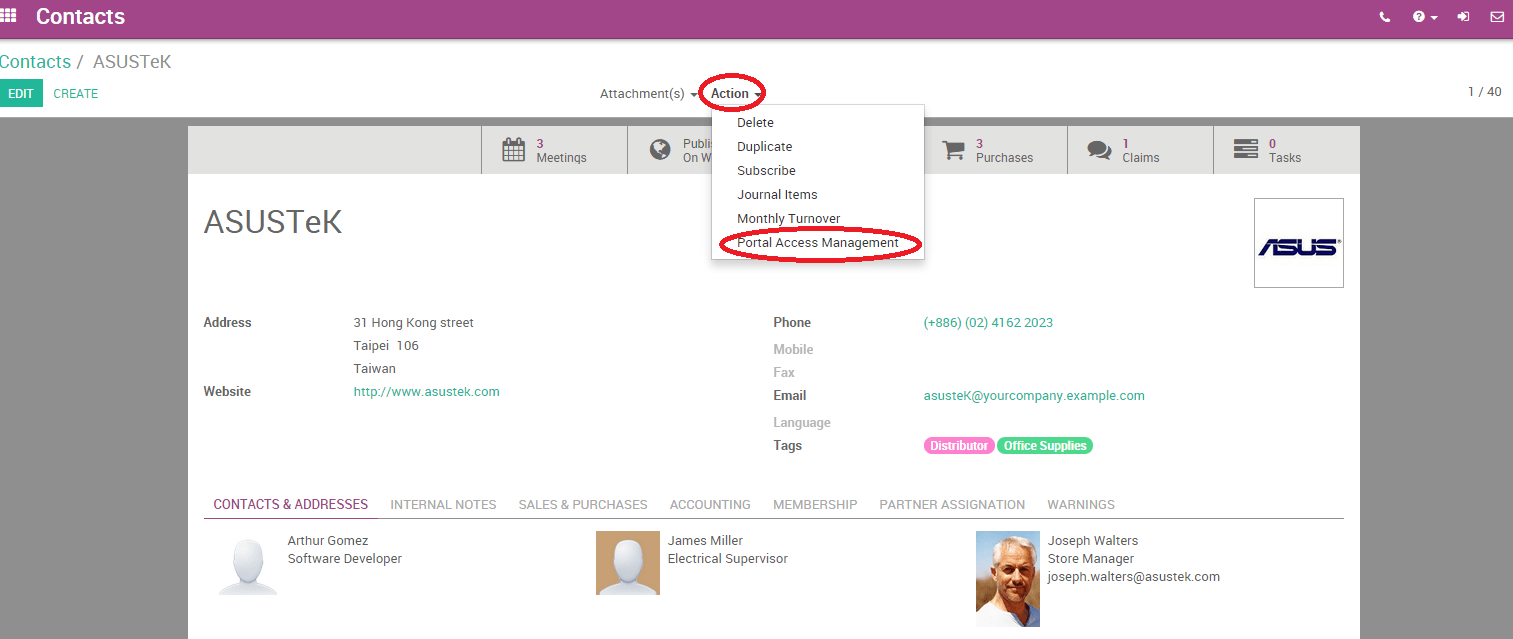Open the Meetings calendar icon
Viewport: 1513px width, 639px height.
point(513,147)
